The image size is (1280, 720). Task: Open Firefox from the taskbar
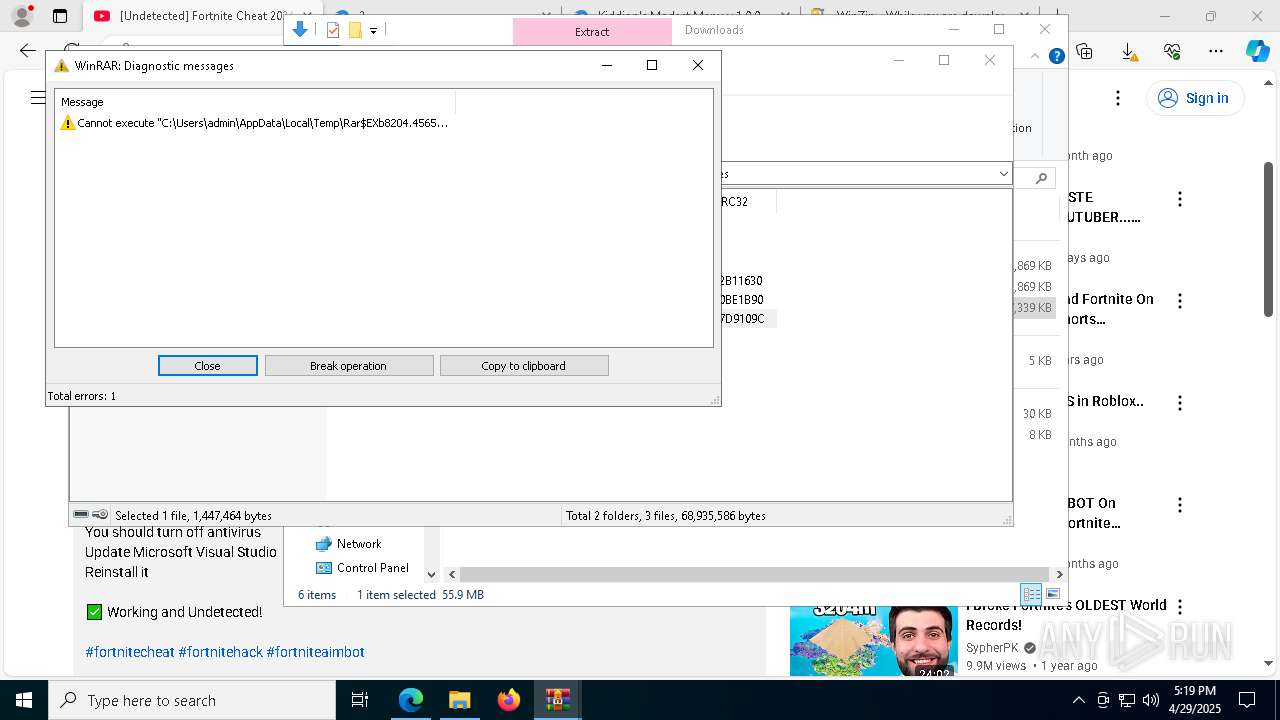point(508,700)
